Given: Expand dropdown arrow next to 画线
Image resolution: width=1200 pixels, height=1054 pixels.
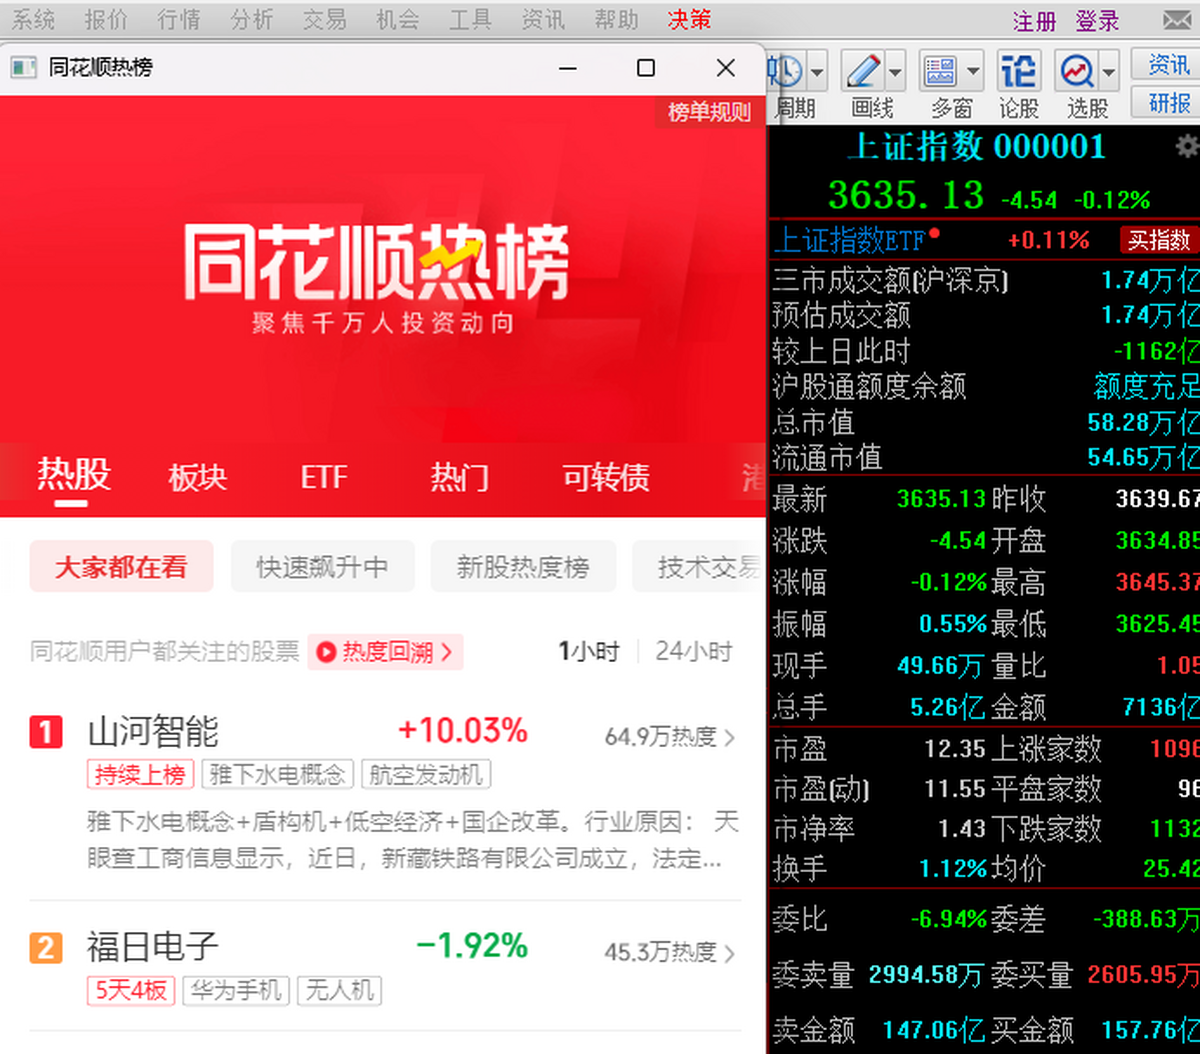Looking at the screenshot, I should coord(895,72).
